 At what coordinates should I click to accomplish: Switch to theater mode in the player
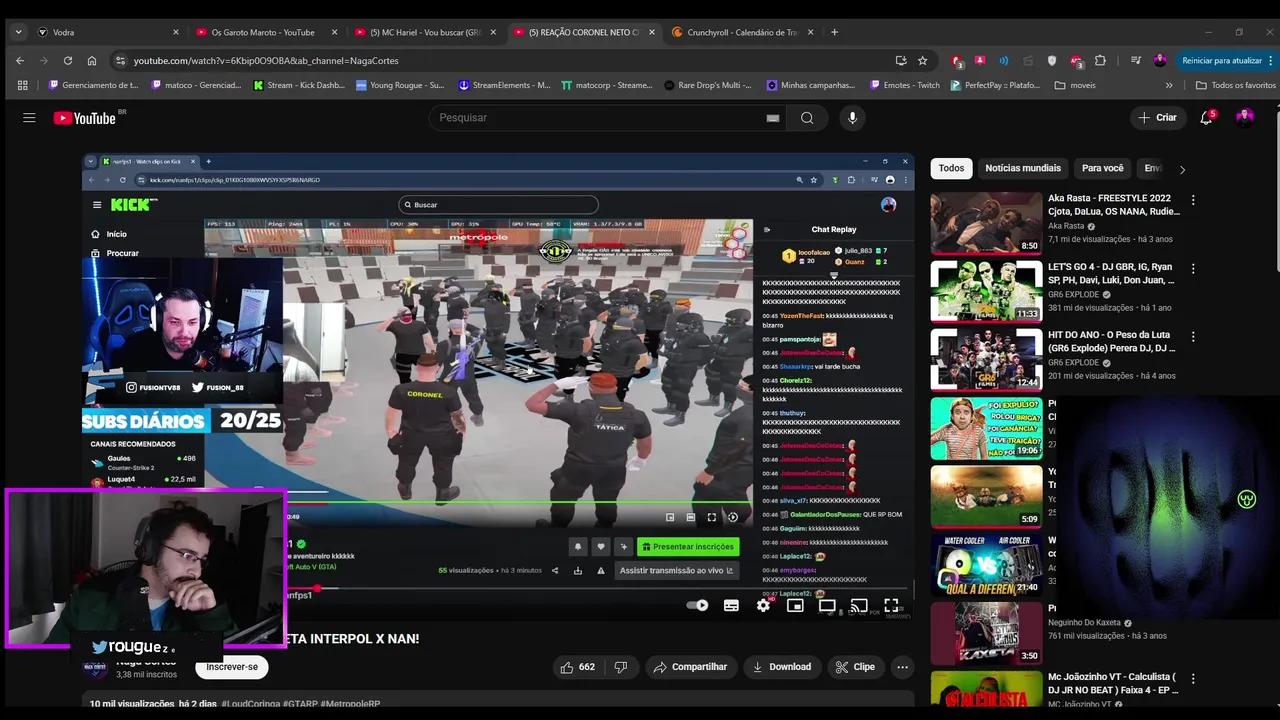(827, 605)
